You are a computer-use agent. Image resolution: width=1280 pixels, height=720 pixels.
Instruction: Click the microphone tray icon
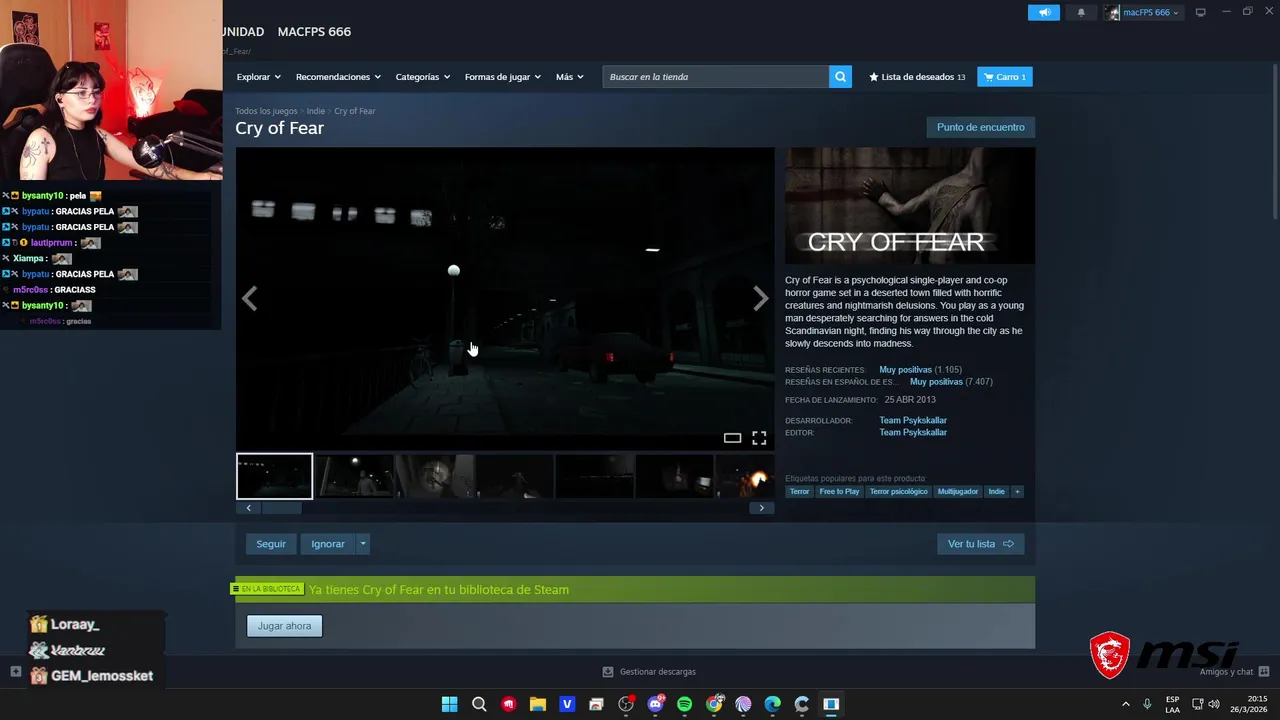[1147, 704]
